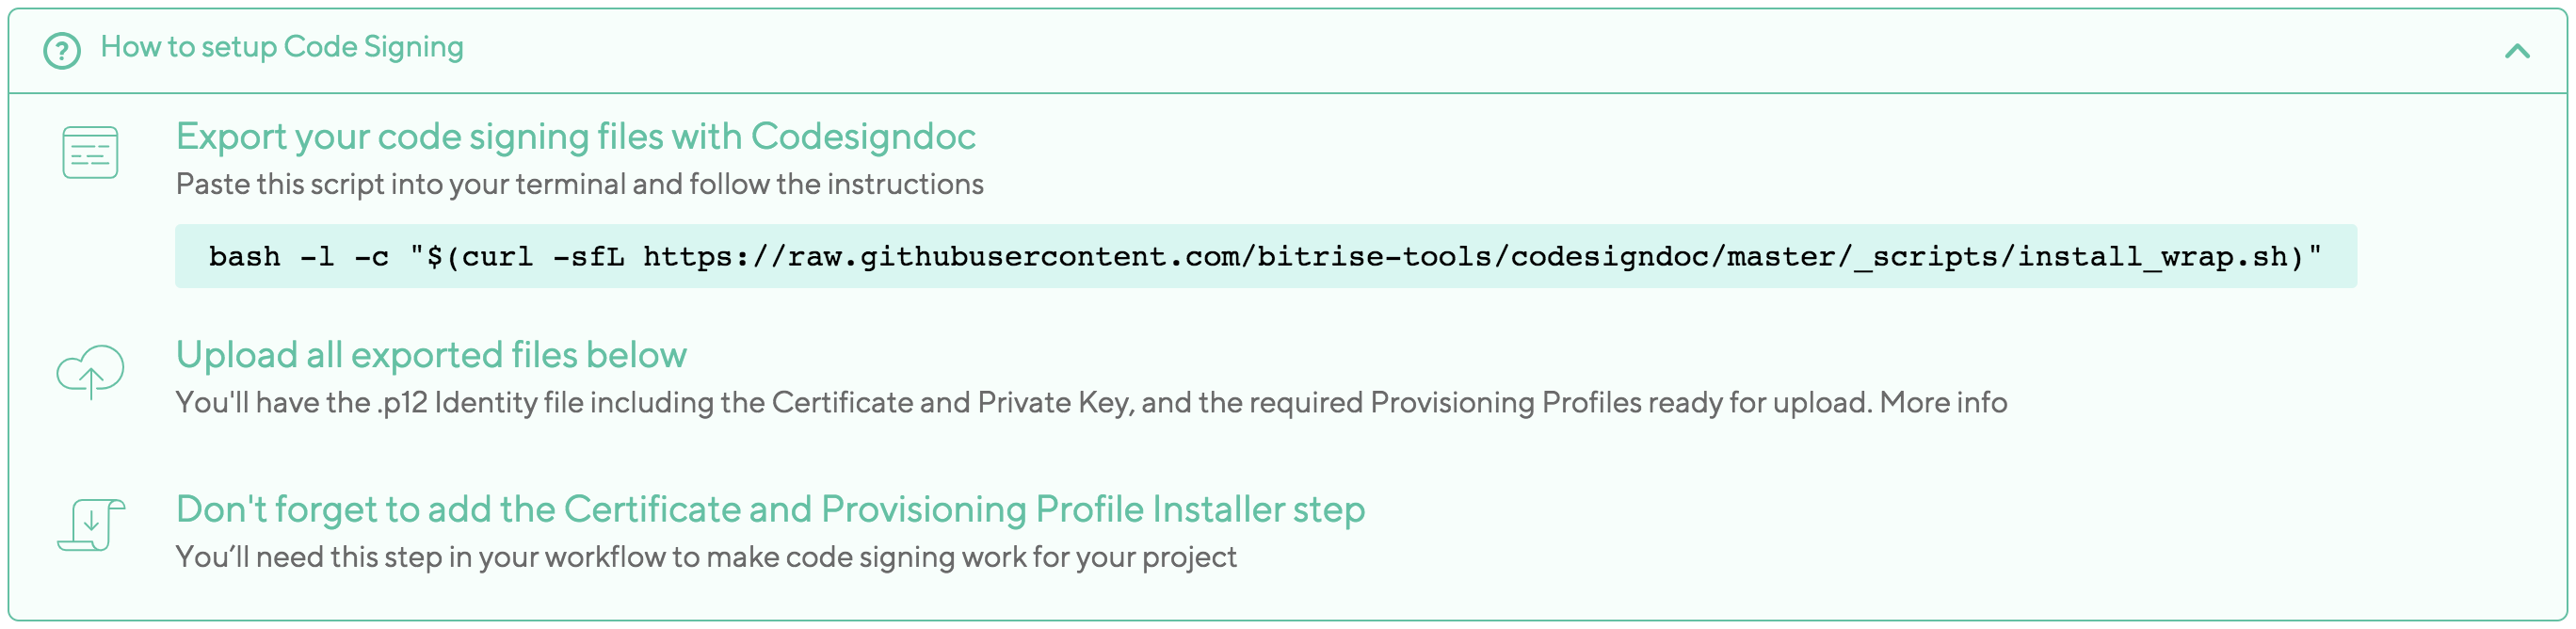
Task: Click the word 'Codesigndoc' in the first heading
Action: [862, 137]
